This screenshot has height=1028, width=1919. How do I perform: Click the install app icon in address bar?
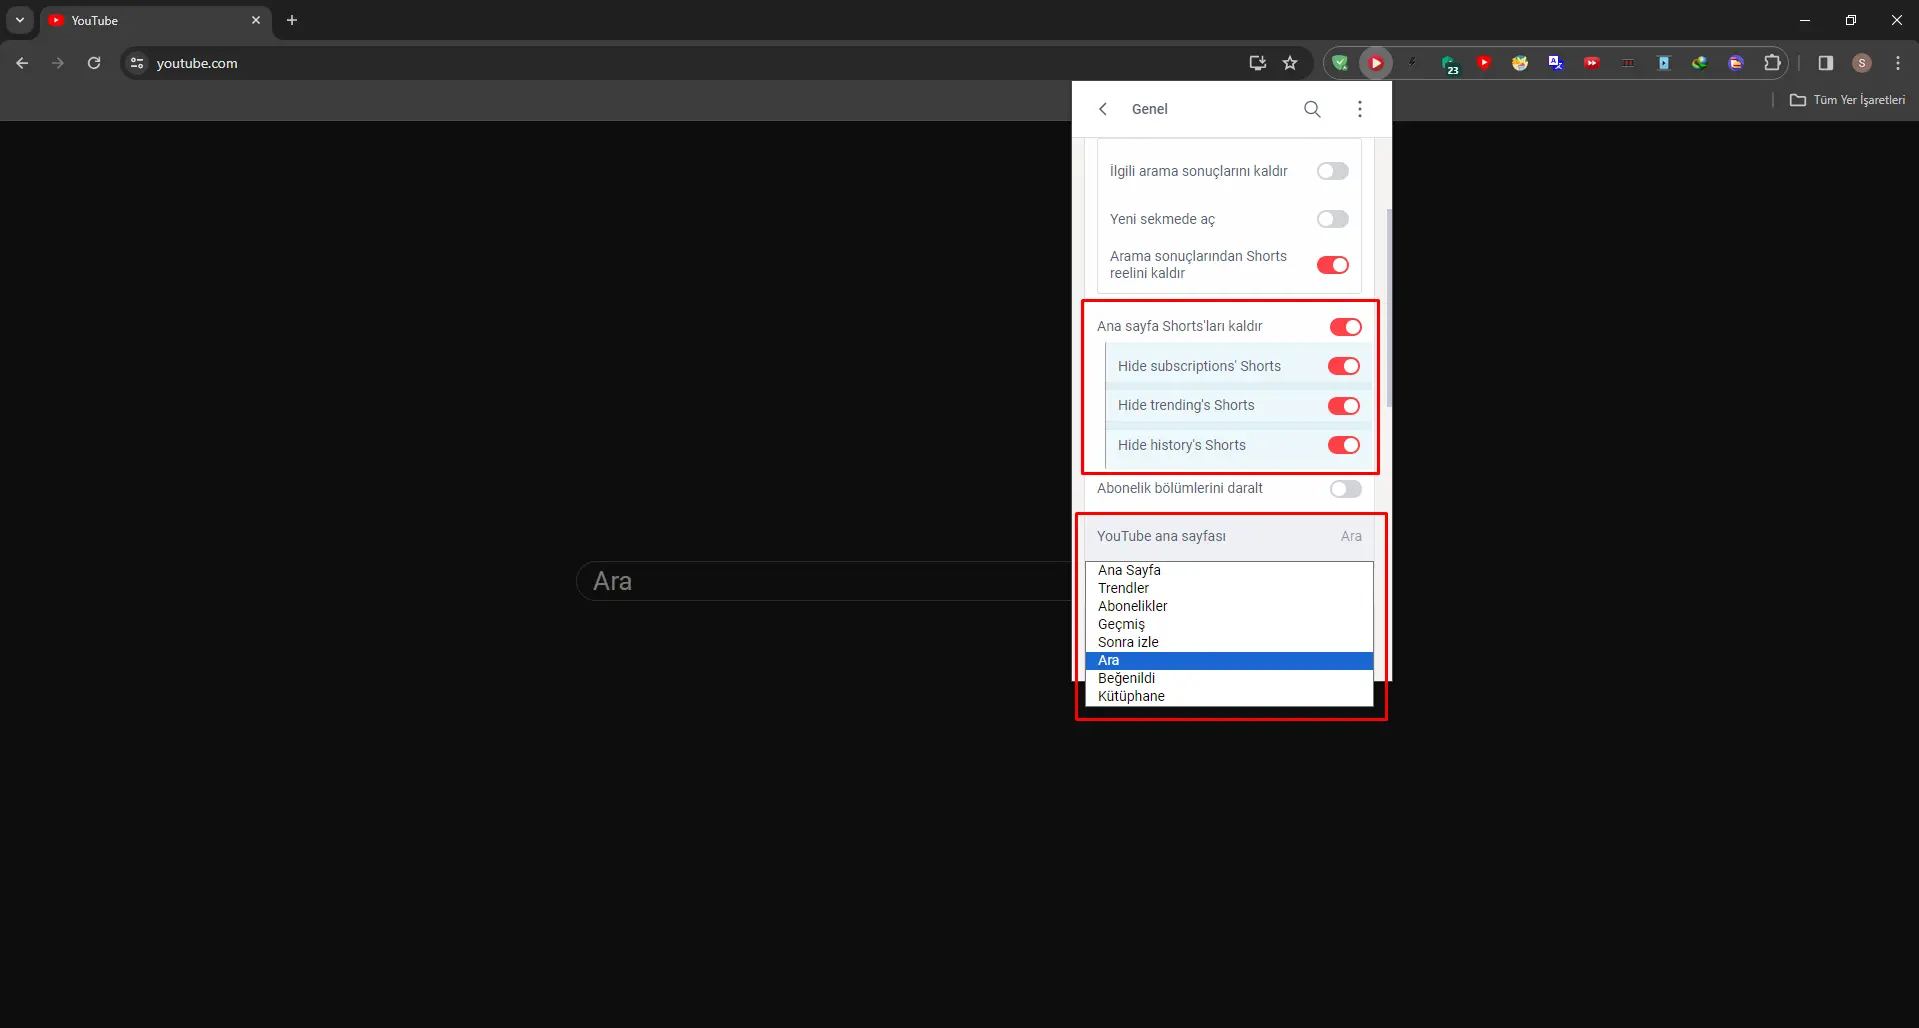click(1258, 63)
